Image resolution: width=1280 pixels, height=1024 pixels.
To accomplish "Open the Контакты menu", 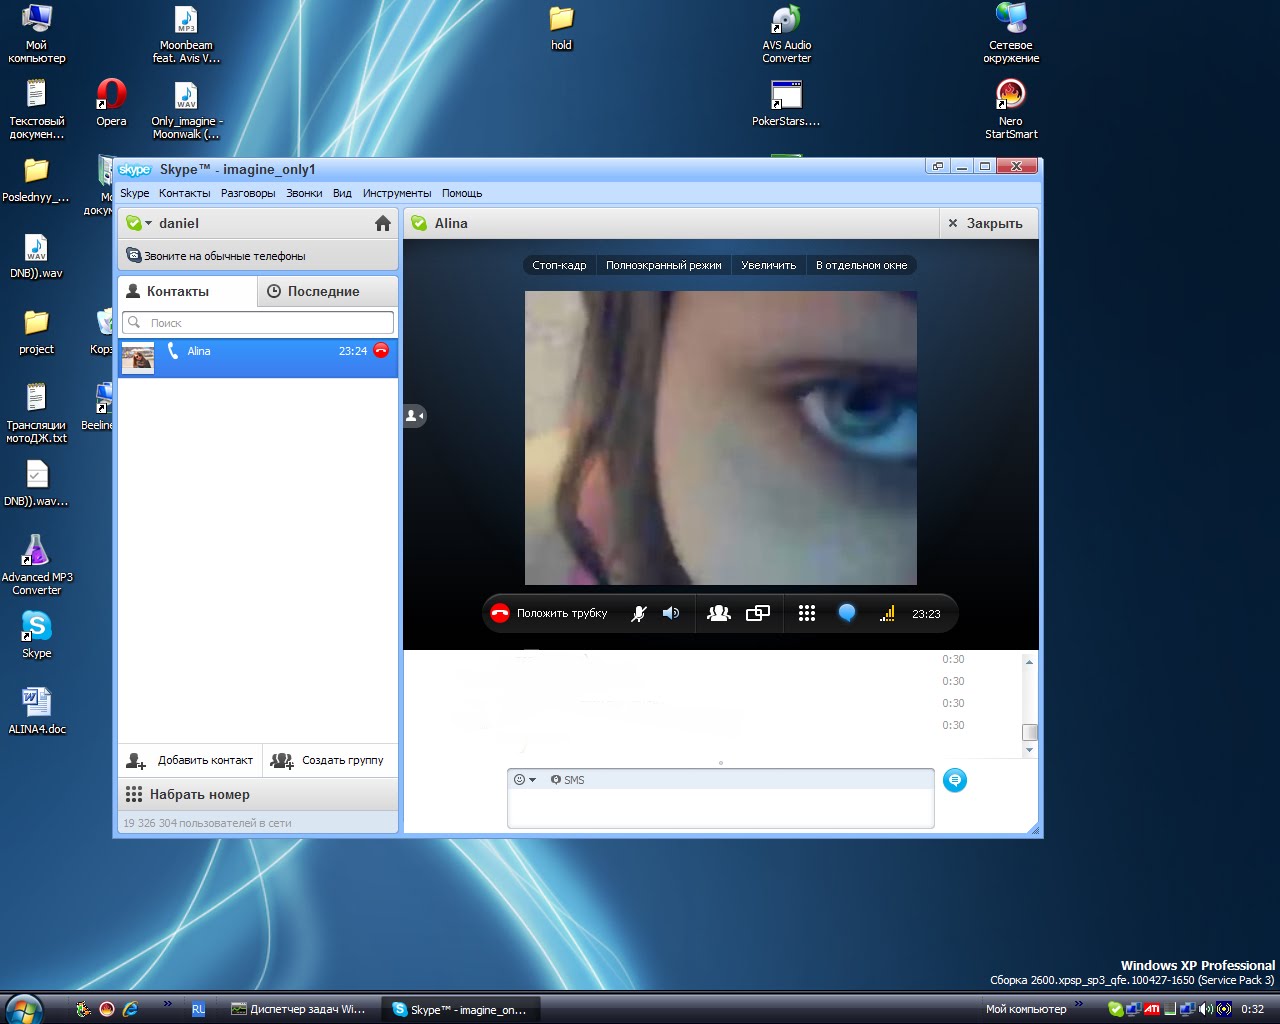I will [184, 193].
